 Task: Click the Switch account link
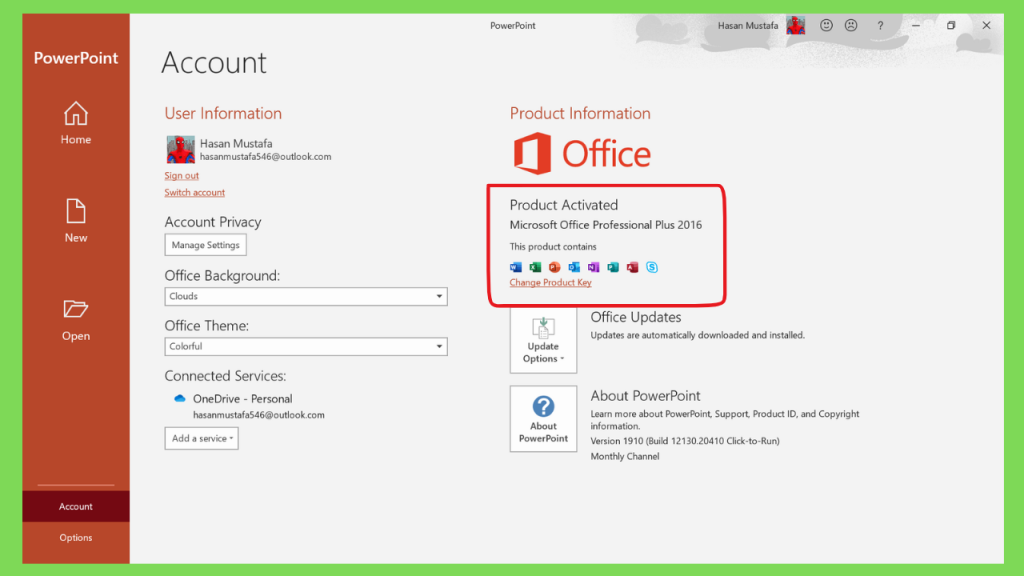point(195,193)
